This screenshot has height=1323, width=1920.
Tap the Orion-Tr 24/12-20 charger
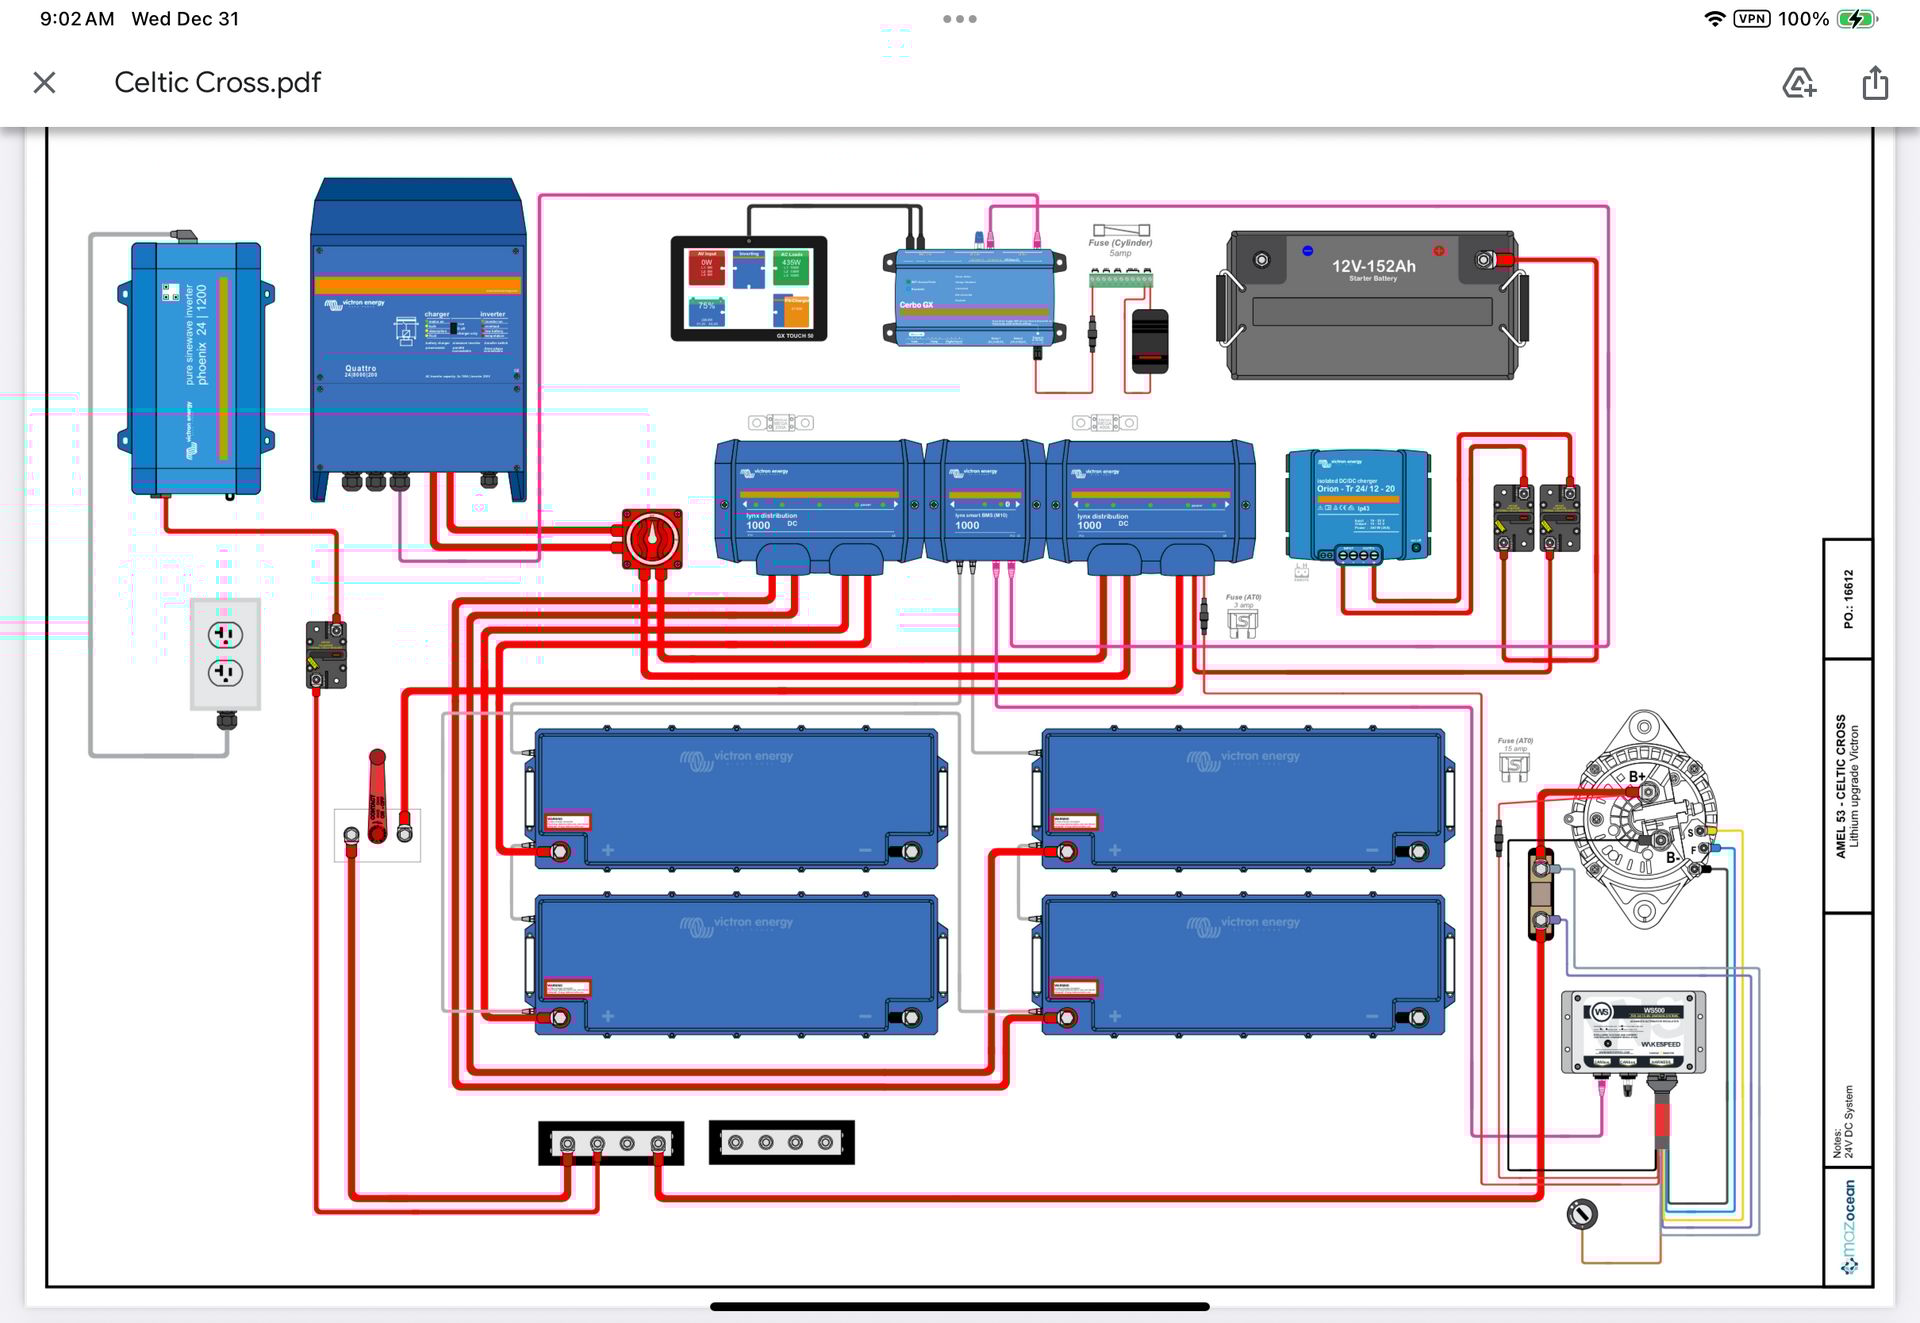pyautogui.click(x=1357, y=505)
